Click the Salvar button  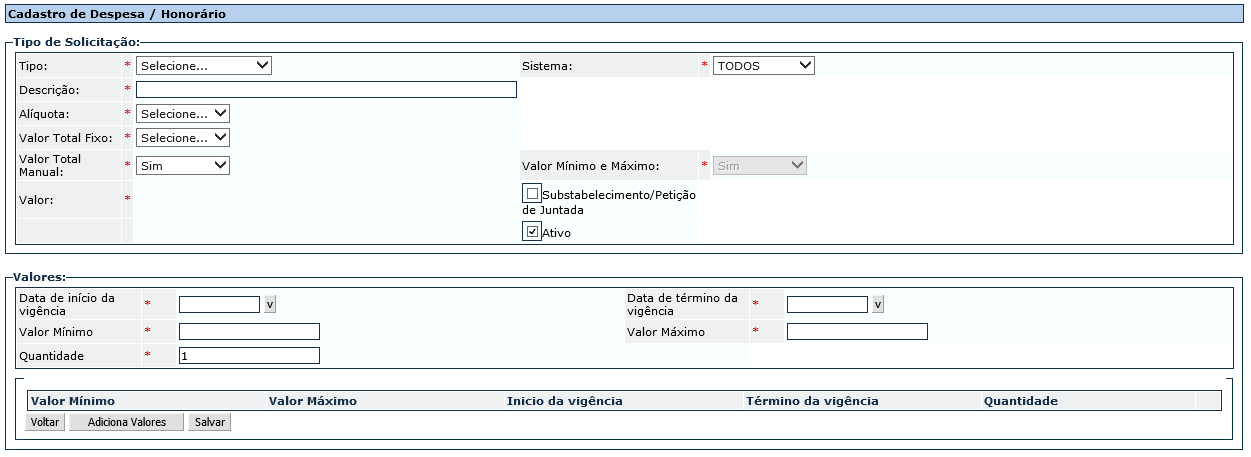[x=210, y=422]
